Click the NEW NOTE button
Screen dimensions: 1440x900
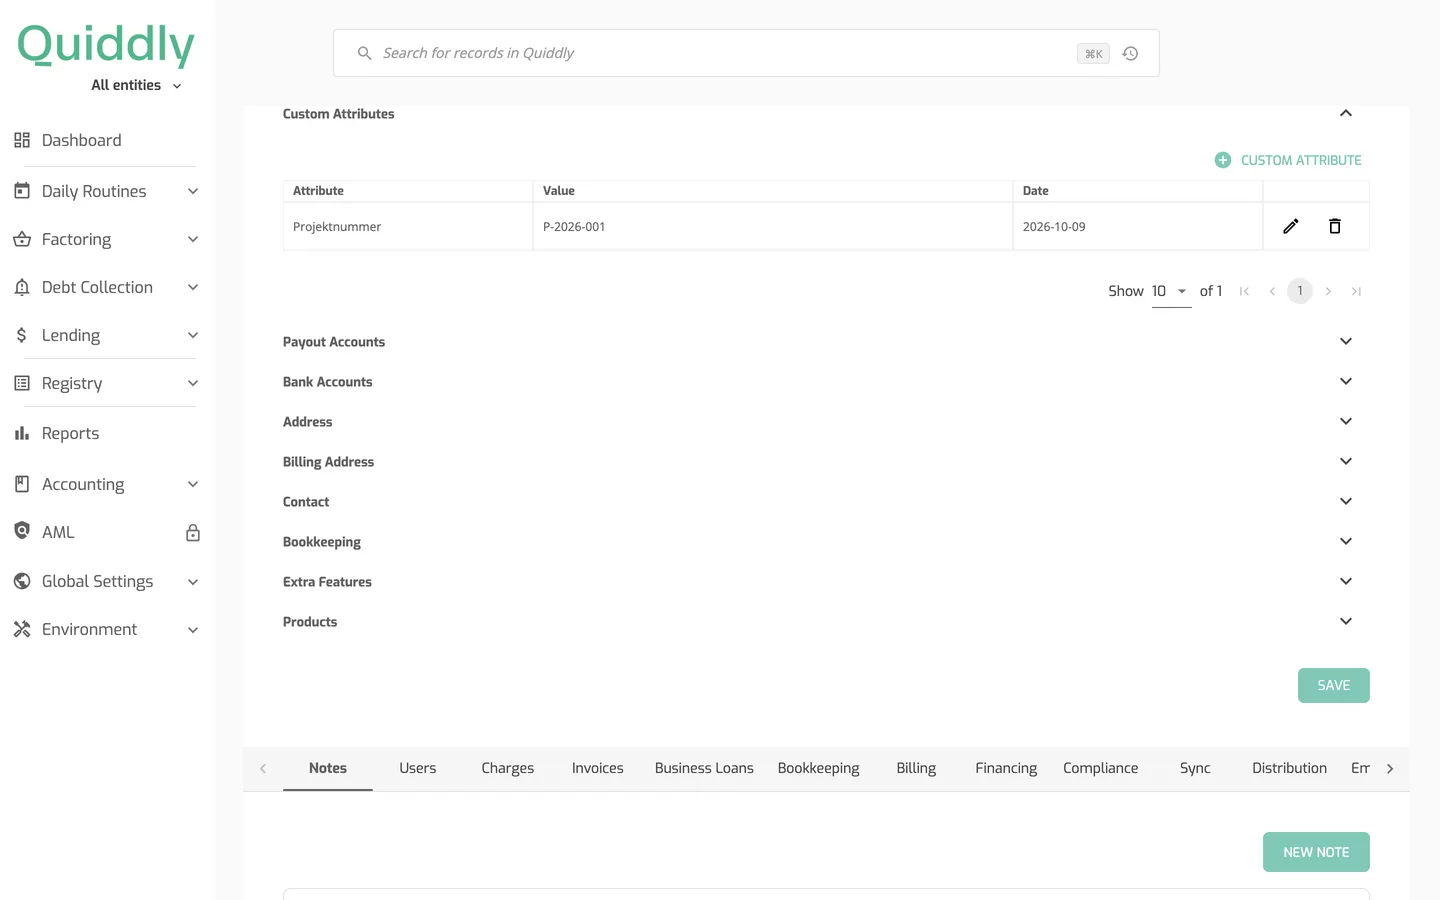click(1316, 852)
